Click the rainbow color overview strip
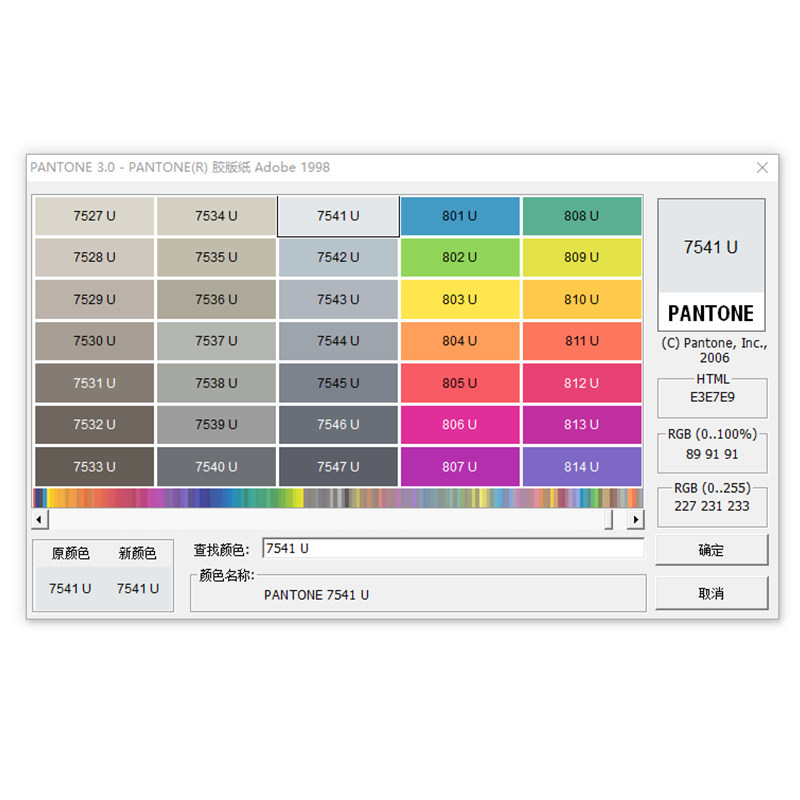 (x=338, y=498)
